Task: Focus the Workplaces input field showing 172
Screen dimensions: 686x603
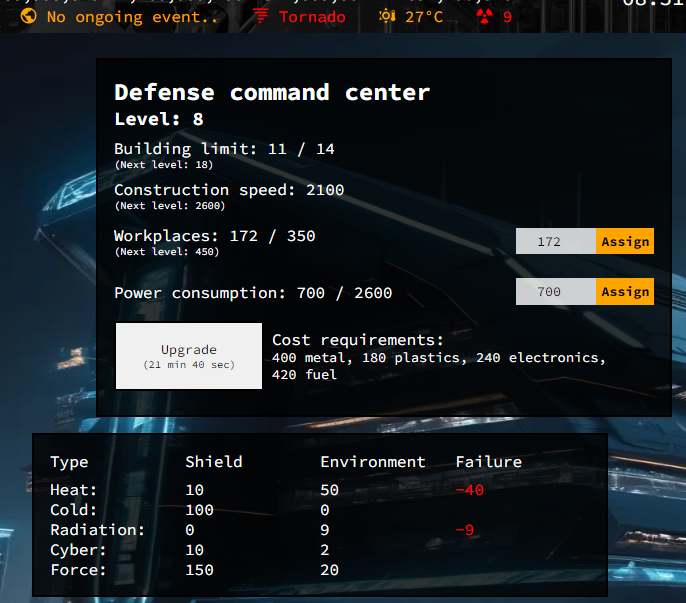Action: (556, 241)
